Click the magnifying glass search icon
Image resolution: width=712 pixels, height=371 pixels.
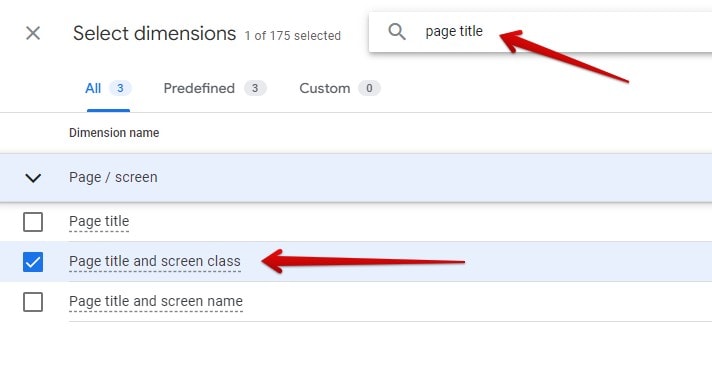pyautogui.click(x=397, y=32)
